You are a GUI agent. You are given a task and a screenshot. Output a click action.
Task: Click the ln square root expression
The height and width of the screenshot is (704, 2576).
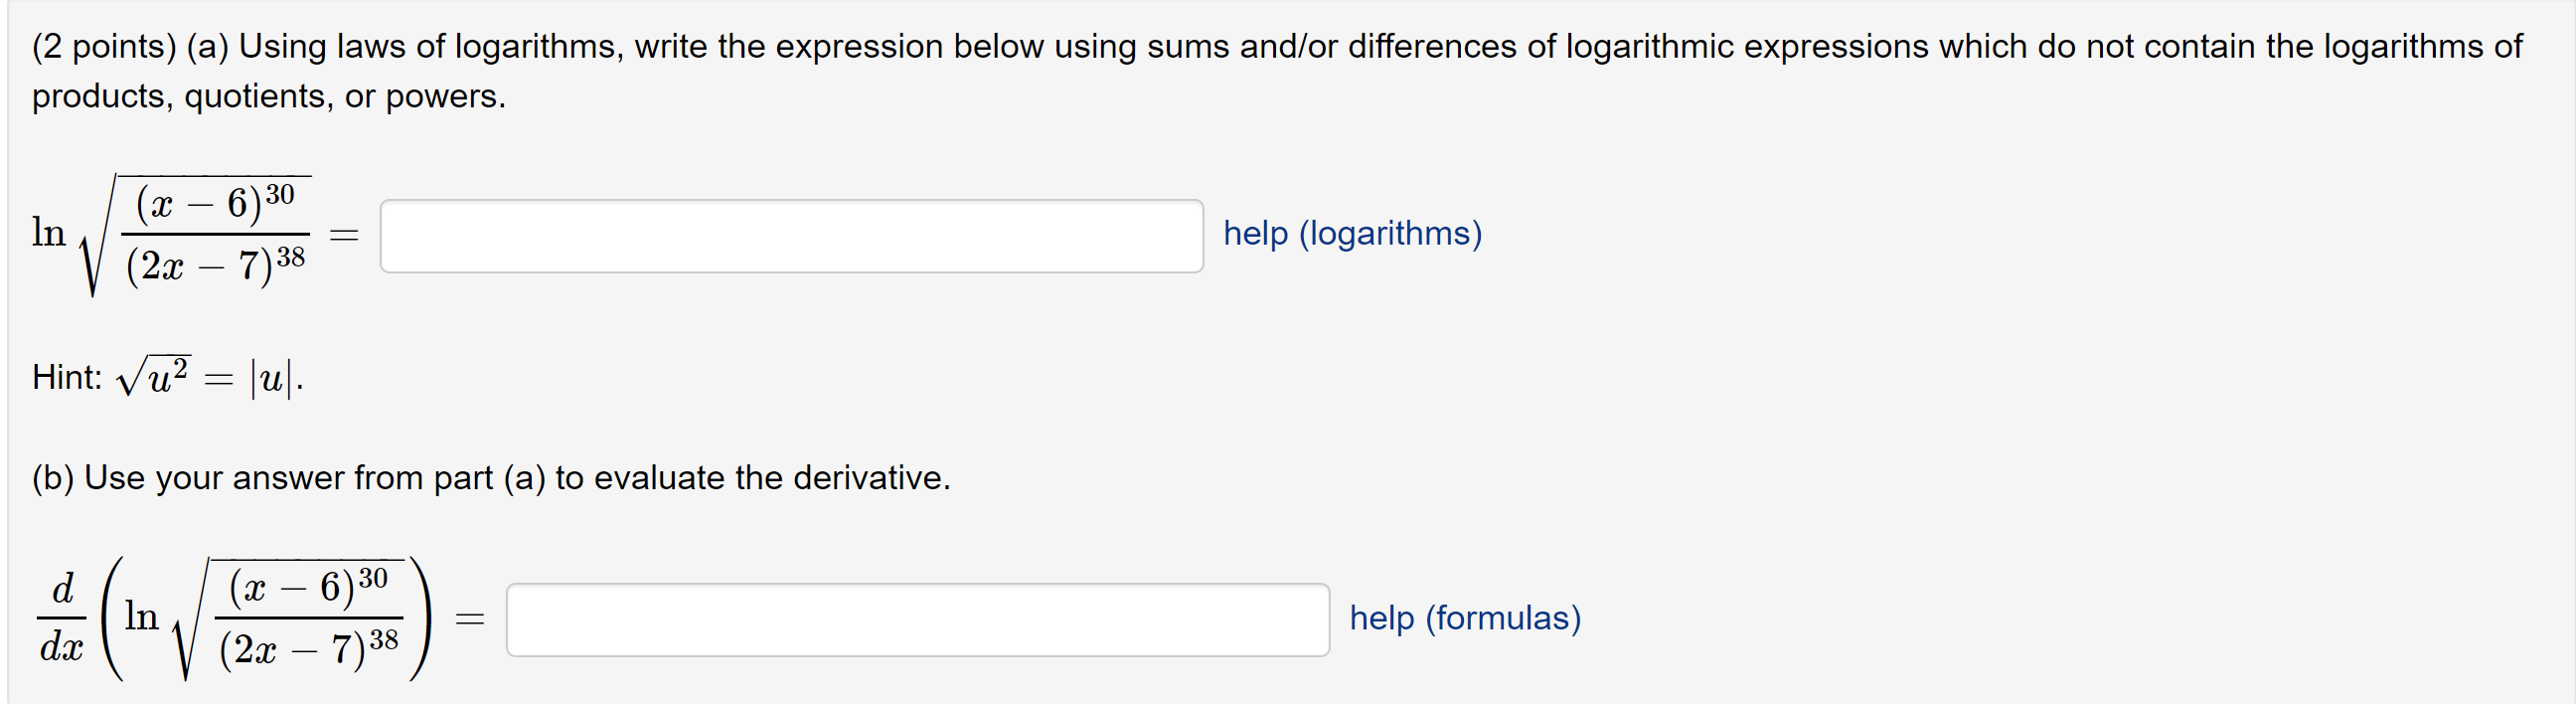pos(170,235)
